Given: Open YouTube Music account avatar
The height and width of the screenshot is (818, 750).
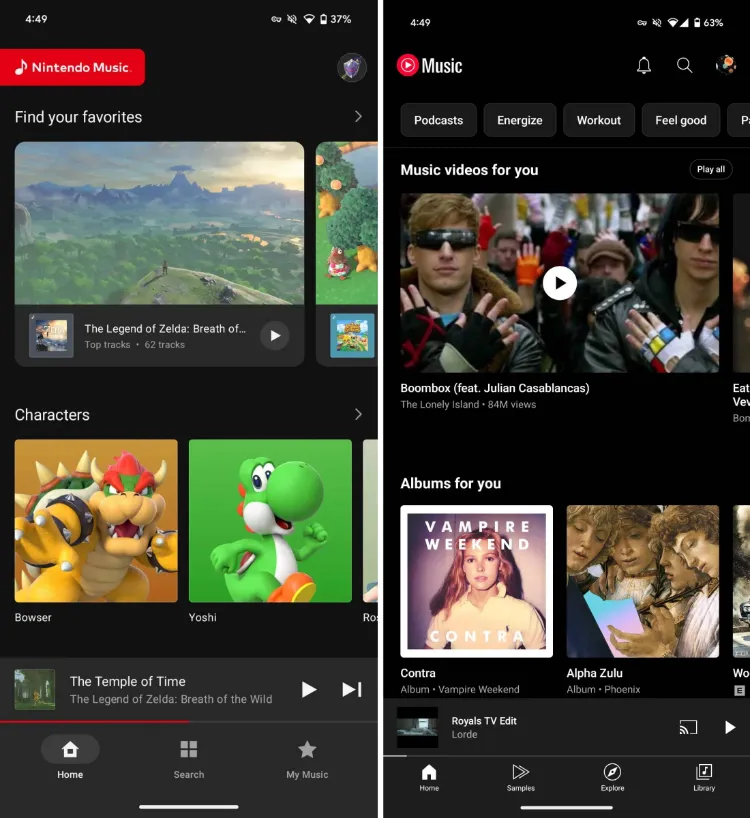Looking at the screenshot, I should (726, 66).
